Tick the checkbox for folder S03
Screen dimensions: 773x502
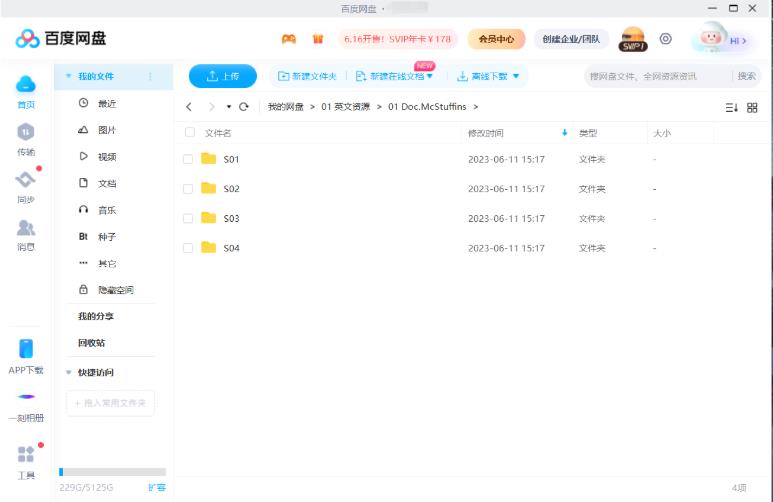[188, 218]
